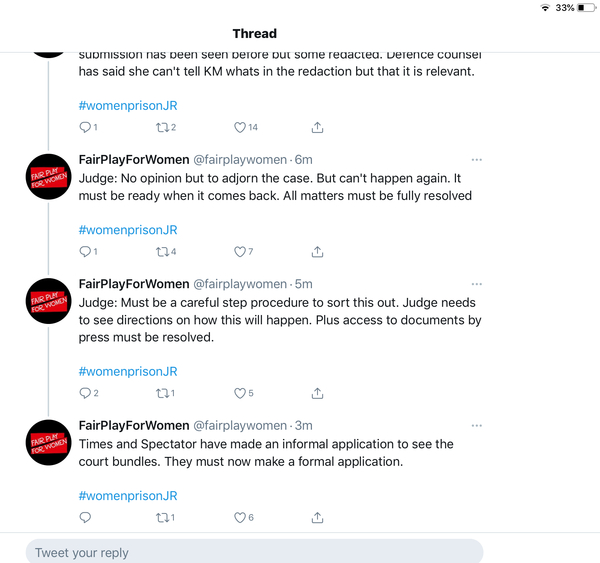Open more options on the 5m tweet
Screen dimensions: 600x563
[x=477, y=284]
